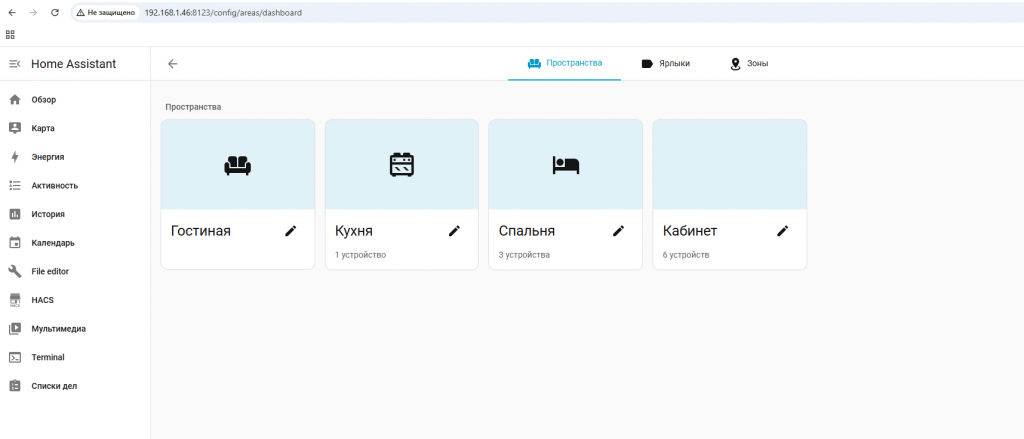This screenshot has height=439, width=1024.
Task: Switch to the Зоны tab
Action: tap(748, 64)
